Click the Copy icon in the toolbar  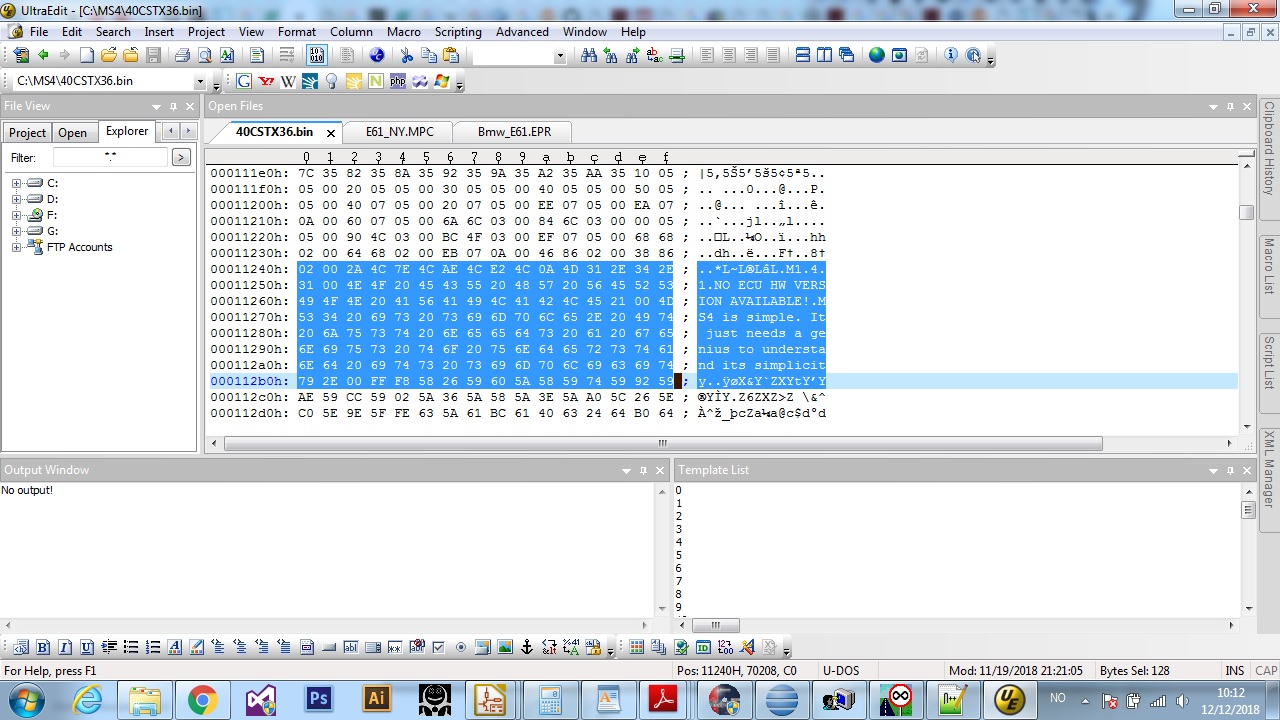[429, 55]
